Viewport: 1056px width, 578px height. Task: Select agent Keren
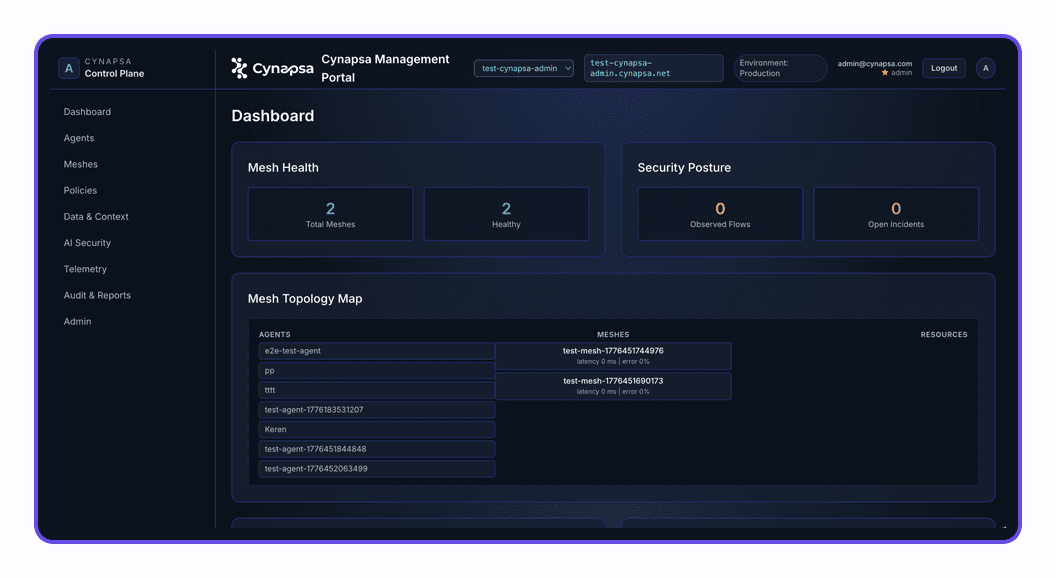[x=376, y=429]
